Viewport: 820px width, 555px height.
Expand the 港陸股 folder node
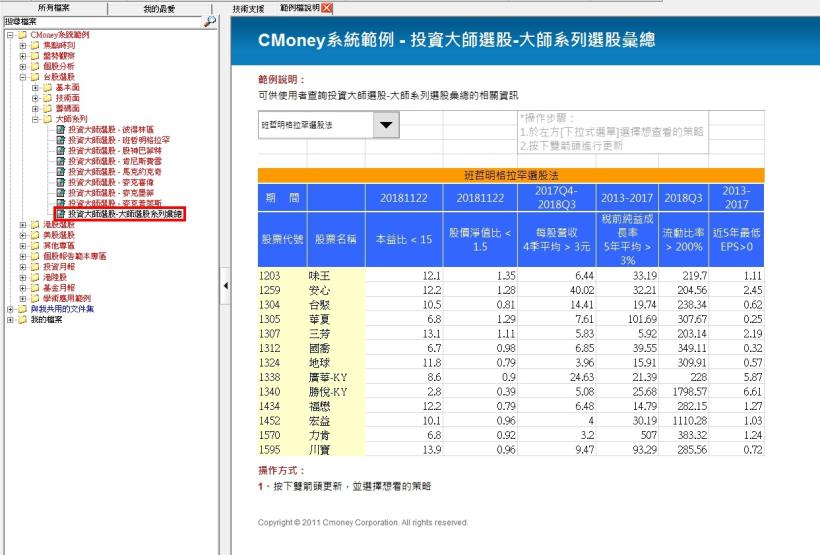22,277
